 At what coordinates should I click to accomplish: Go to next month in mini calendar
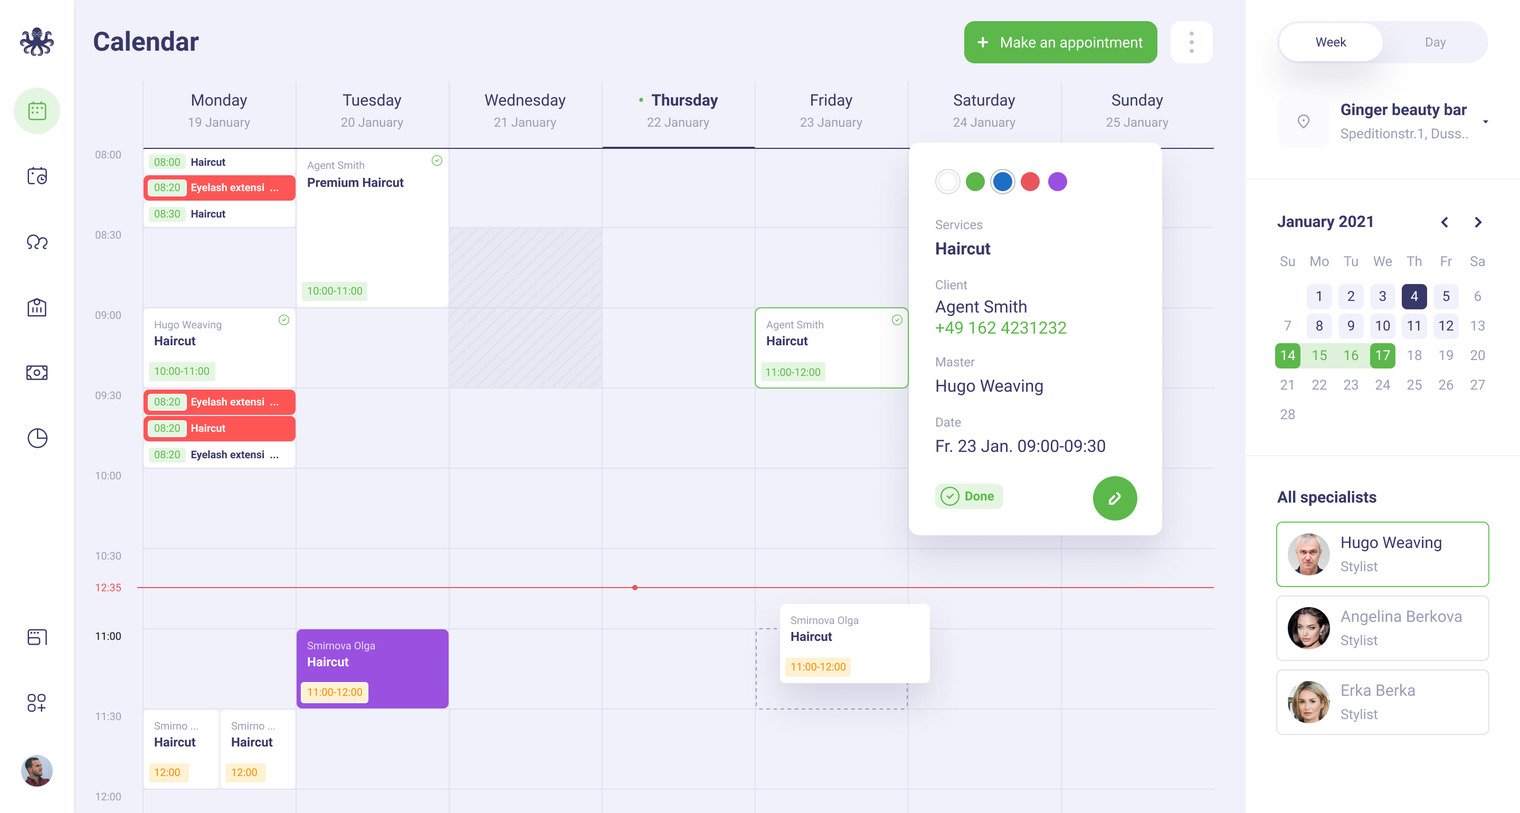coord(1478,222)
